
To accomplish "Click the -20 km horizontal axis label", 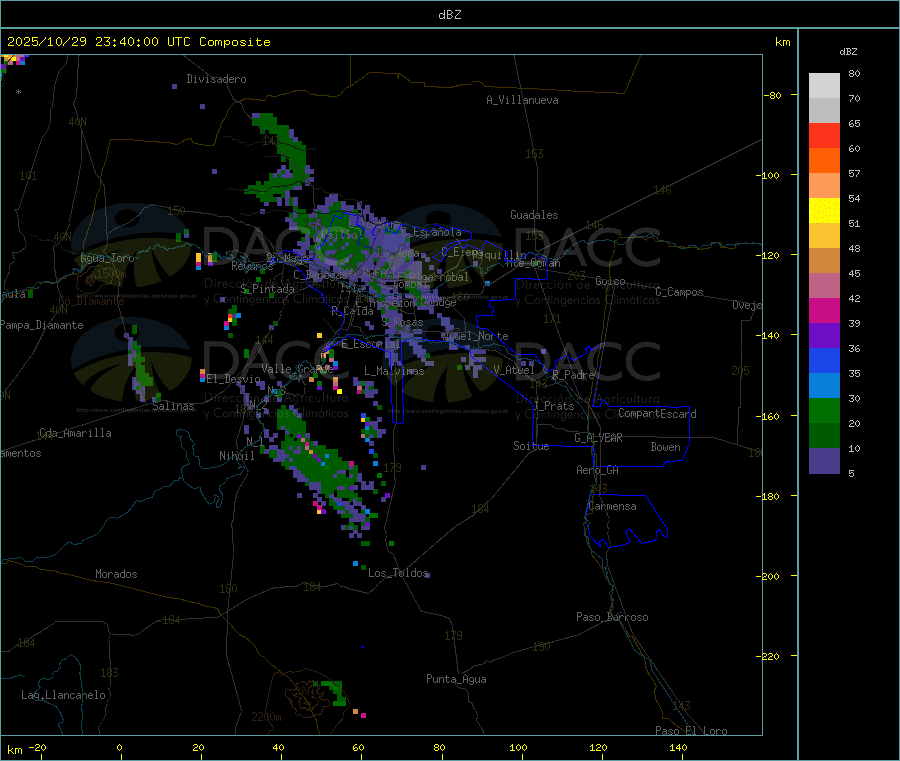I will pyautogui.click(x=37, y=747).
